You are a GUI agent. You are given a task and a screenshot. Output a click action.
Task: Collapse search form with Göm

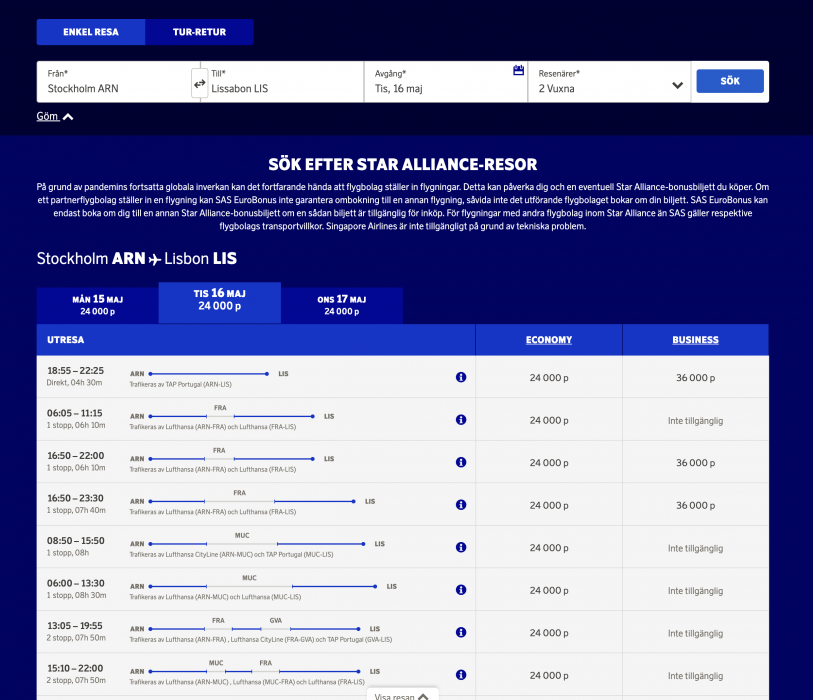55,117
